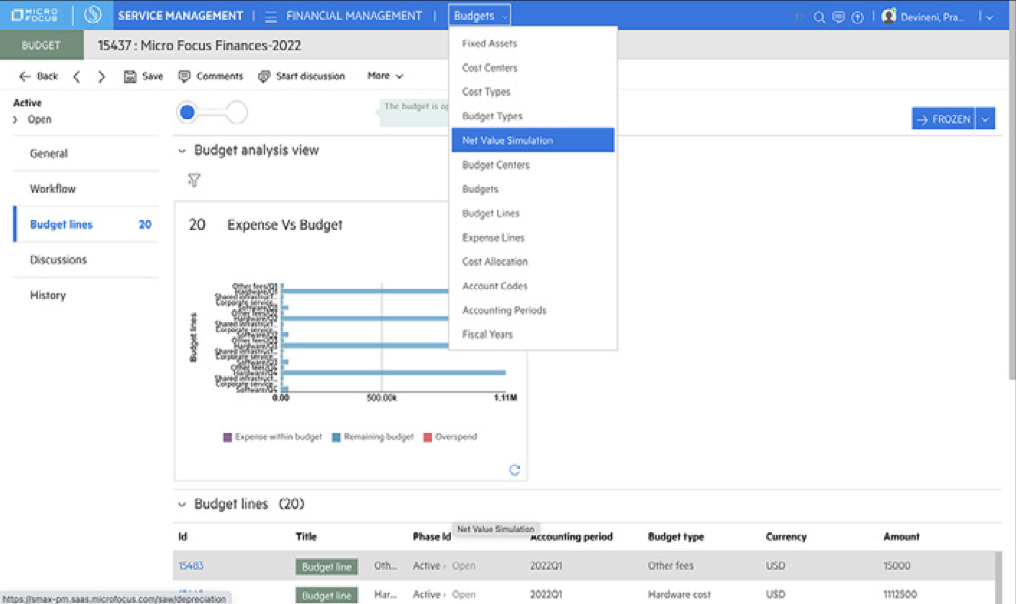Click the filter funnel icon
The width and height of the screenshot is (1016, 604).
pyautogui.click(x=194, y=180)
